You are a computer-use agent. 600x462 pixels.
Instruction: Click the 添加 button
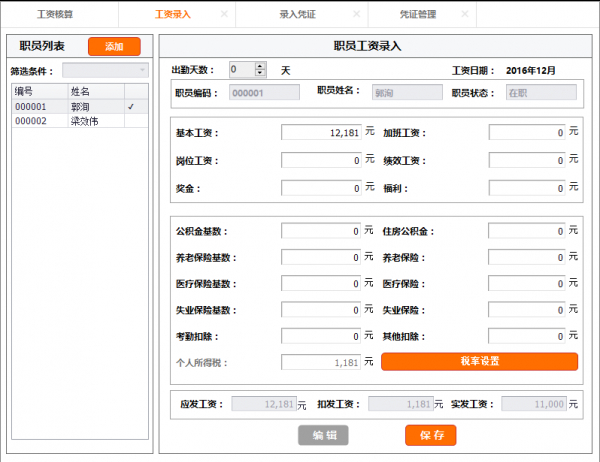coord(114,46)
